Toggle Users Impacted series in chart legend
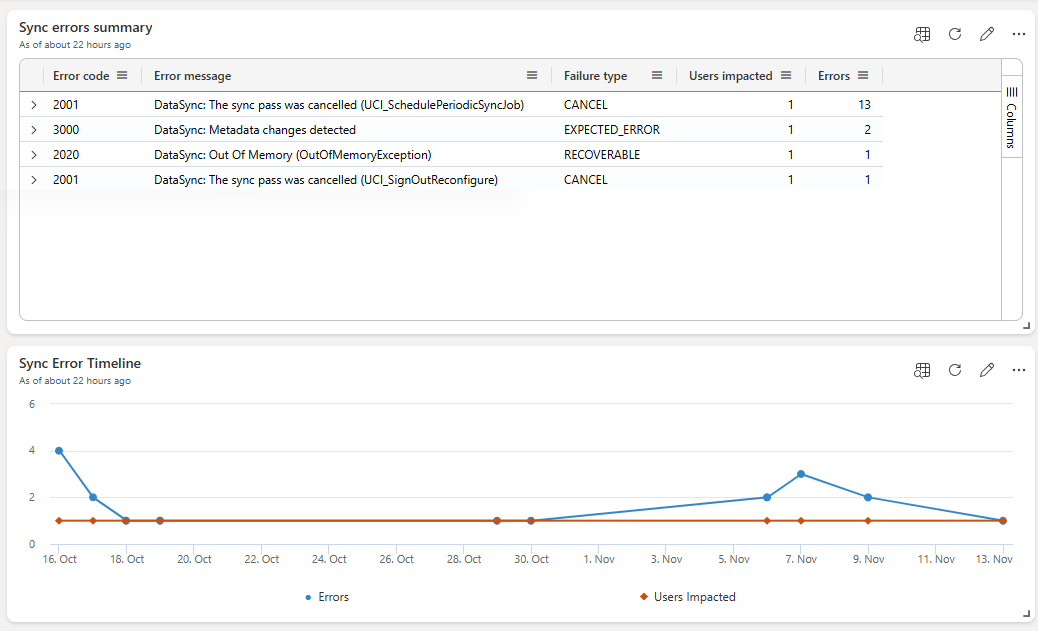The height and width of the screenshot is (631, 1038). pos(688,597)
